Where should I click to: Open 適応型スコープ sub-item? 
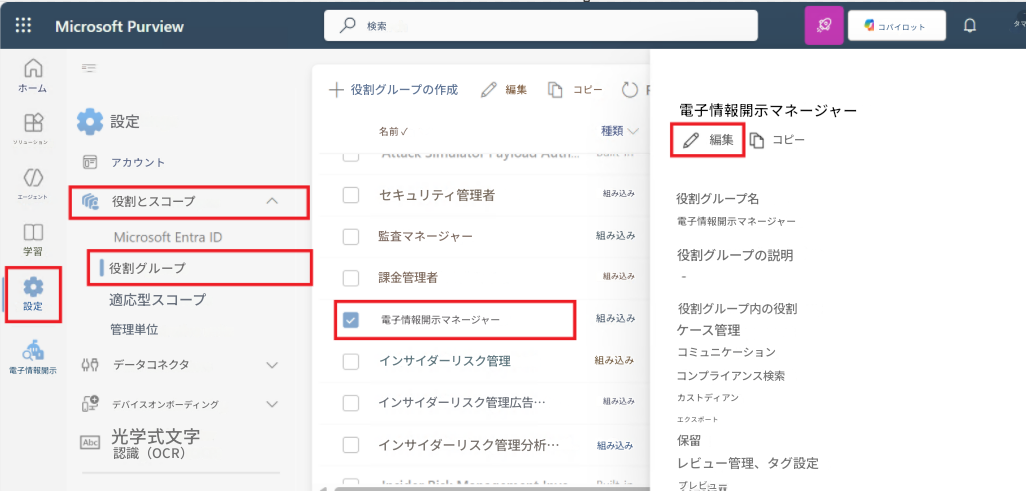coord(158,300)
